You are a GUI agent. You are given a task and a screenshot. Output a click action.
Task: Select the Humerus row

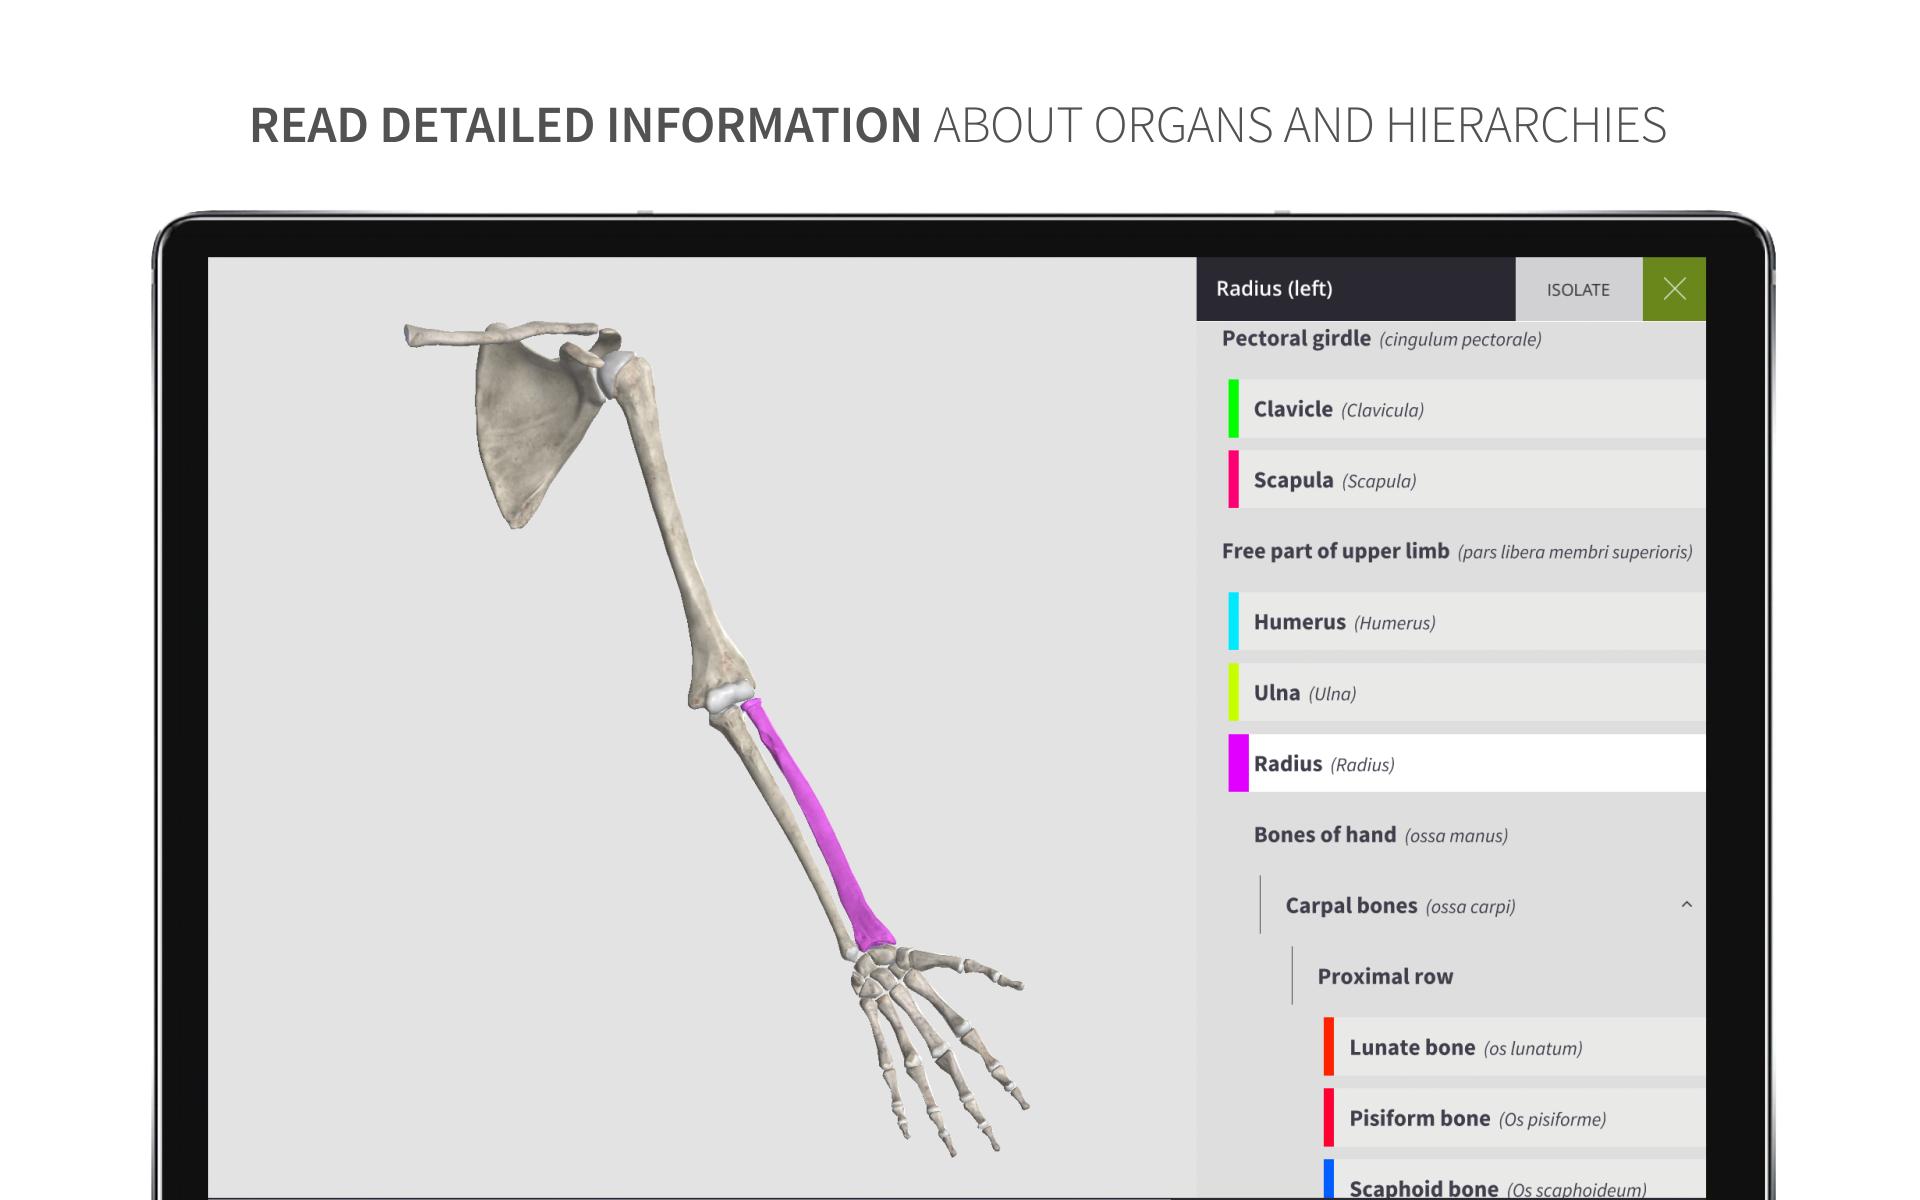click(x=1466, y=622)
